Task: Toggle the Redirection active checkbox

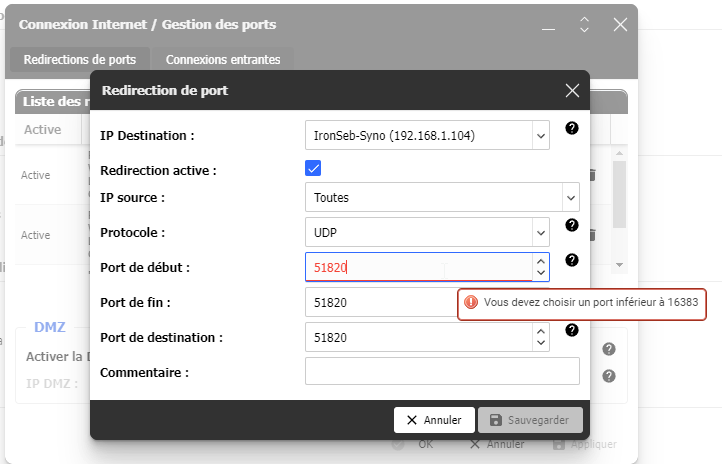Action: pos(313,168)
